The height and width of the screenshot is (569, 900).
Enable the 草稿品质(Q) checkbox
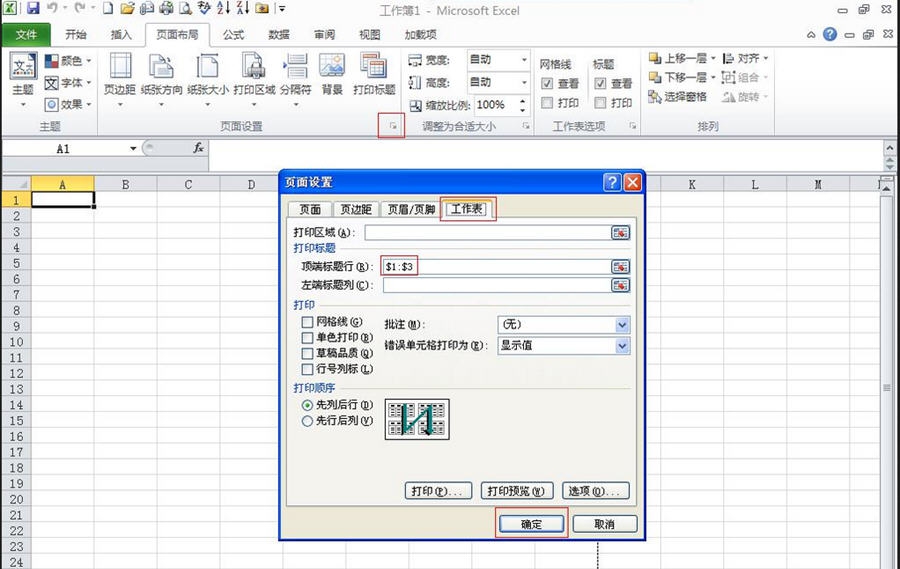coord(307,353)
